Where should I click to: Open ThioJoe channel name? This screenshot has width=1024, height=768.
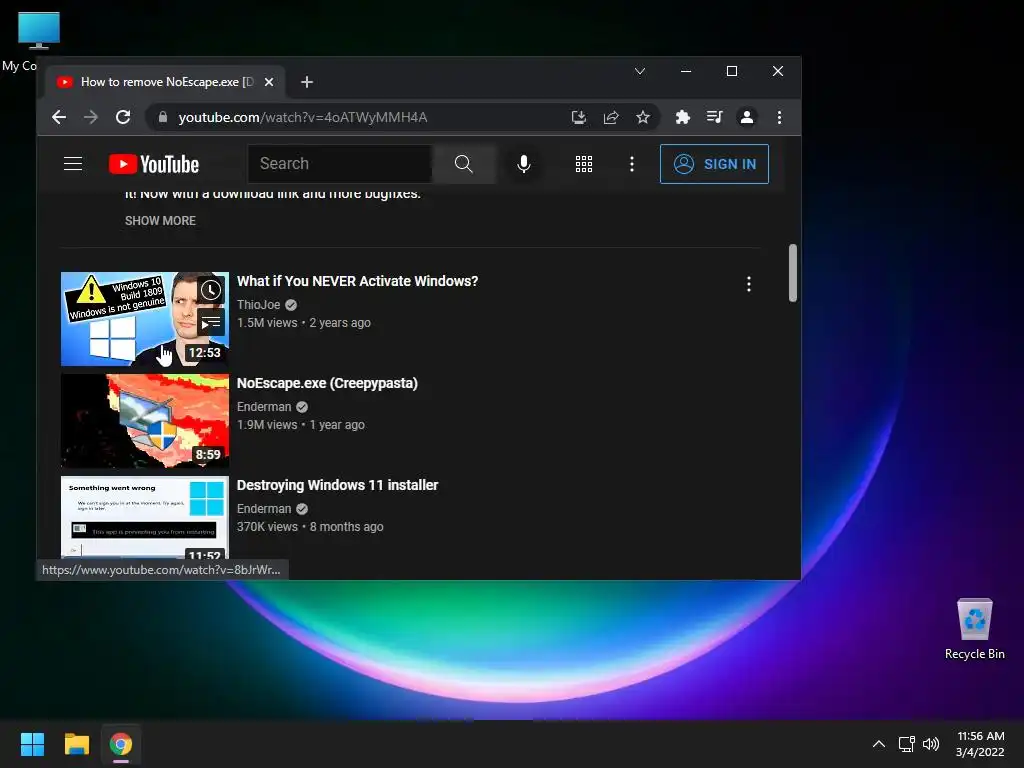pyautogui.click(x=259, y=304)
